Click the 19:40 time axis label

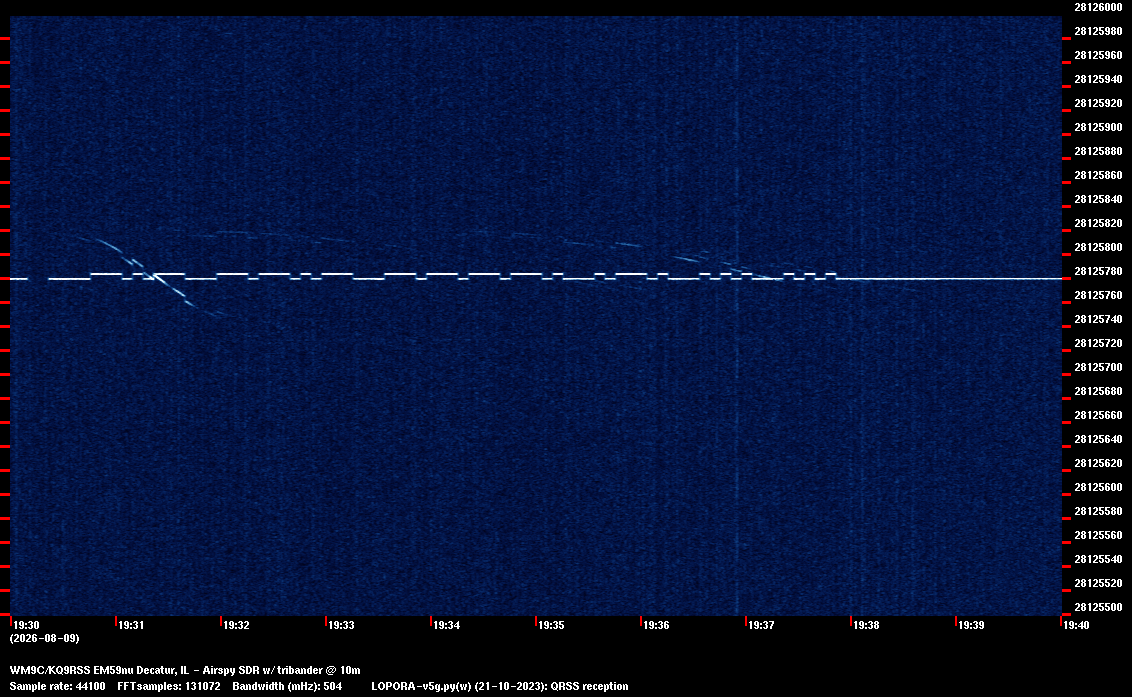tap(1076, 625)
